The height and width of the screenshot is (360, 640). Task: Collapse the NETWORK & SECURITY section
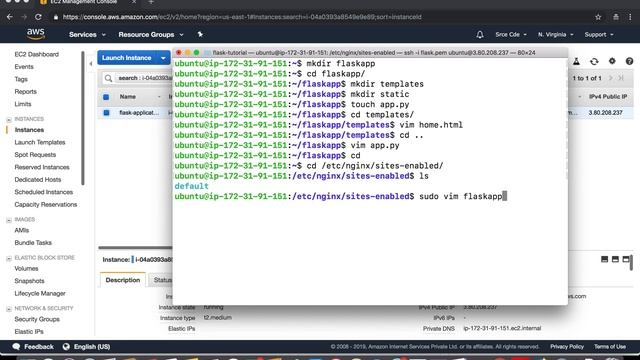[9, 309]
